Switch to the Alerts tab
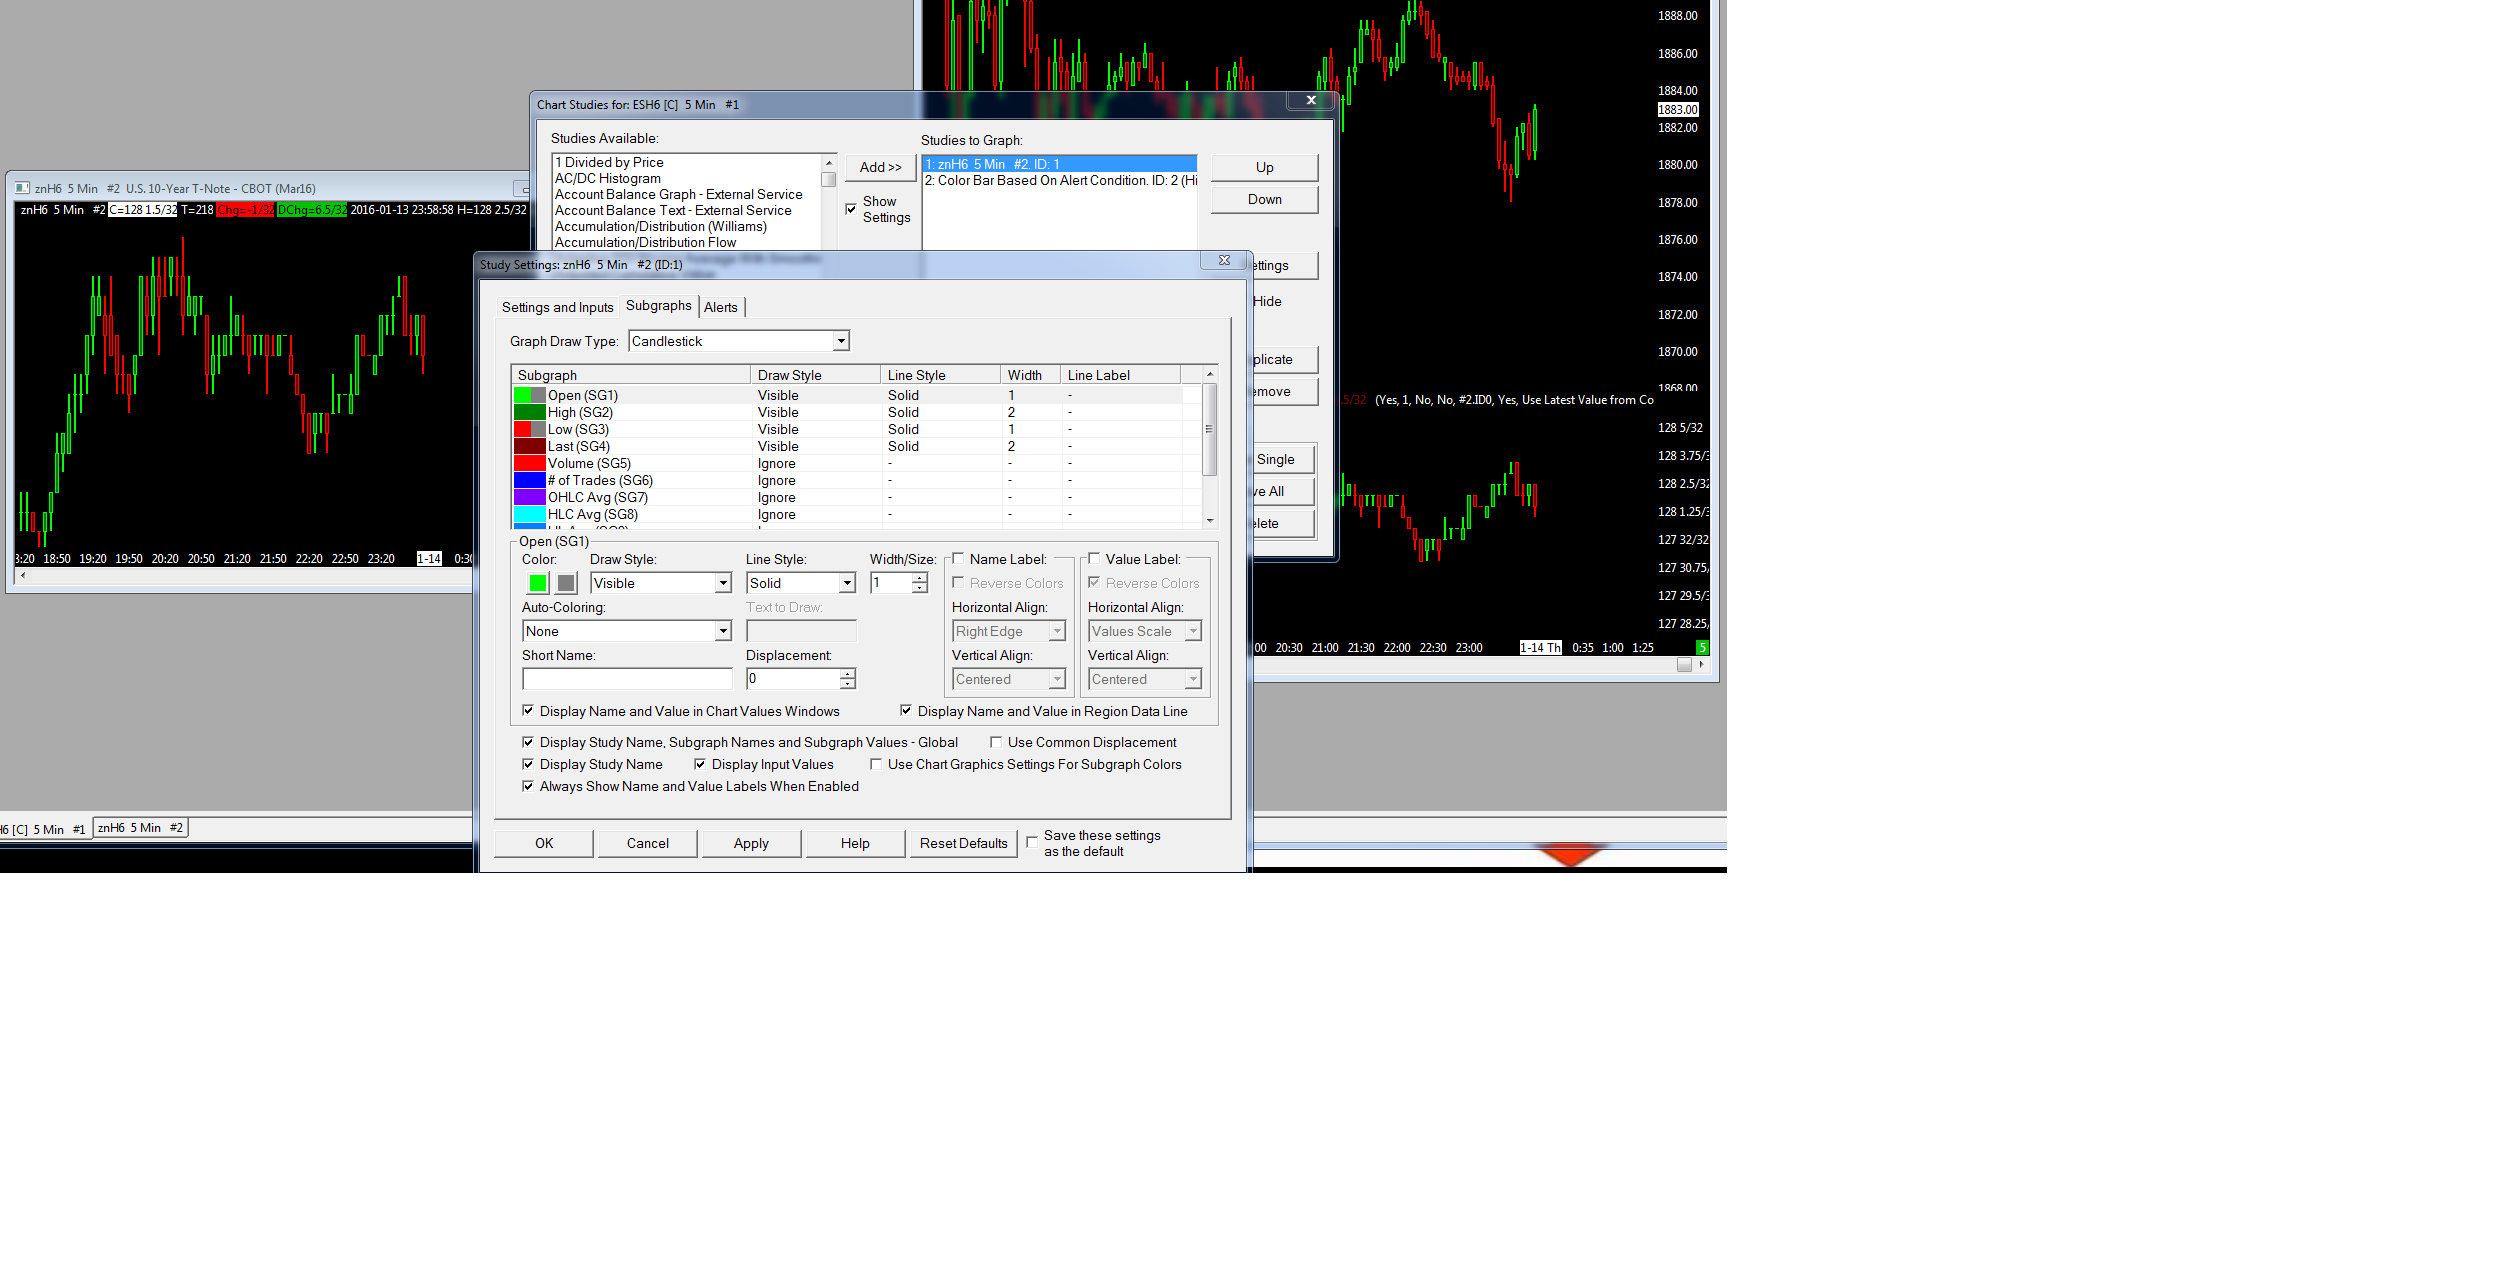The width and height of the screenshot is (2510, 1265). click(x=720, y=307)
